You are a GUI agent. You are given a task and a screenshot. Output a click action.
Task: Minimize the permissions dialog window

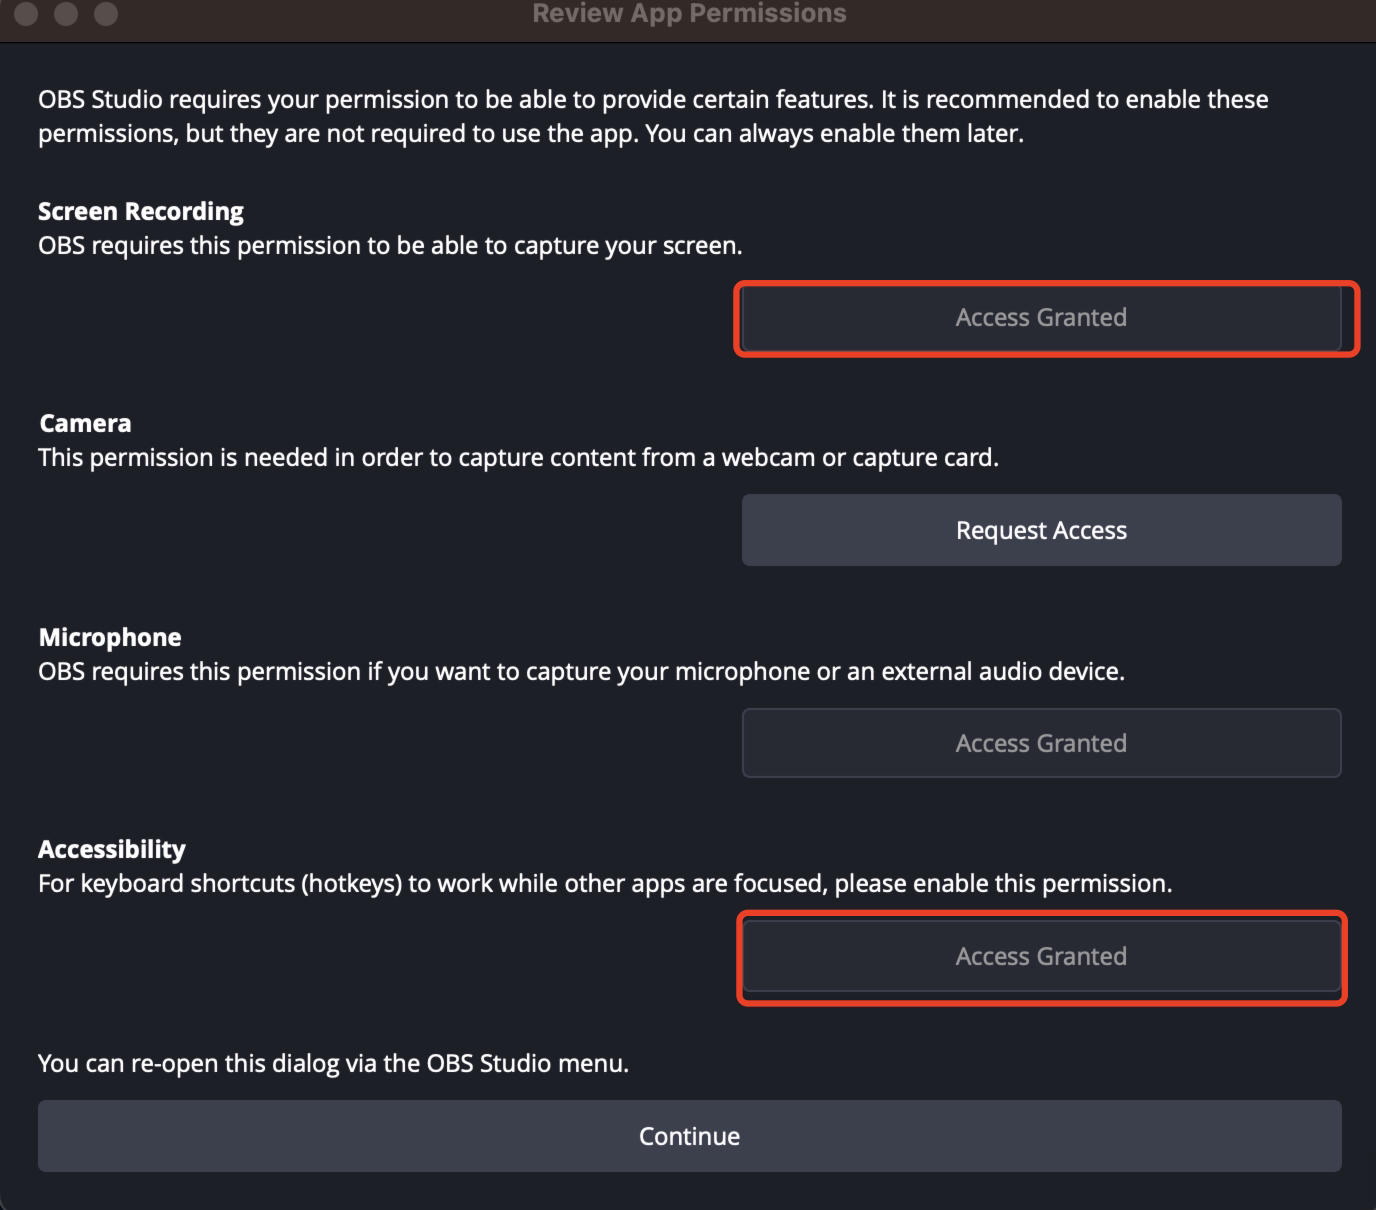[x=66, y=13]
